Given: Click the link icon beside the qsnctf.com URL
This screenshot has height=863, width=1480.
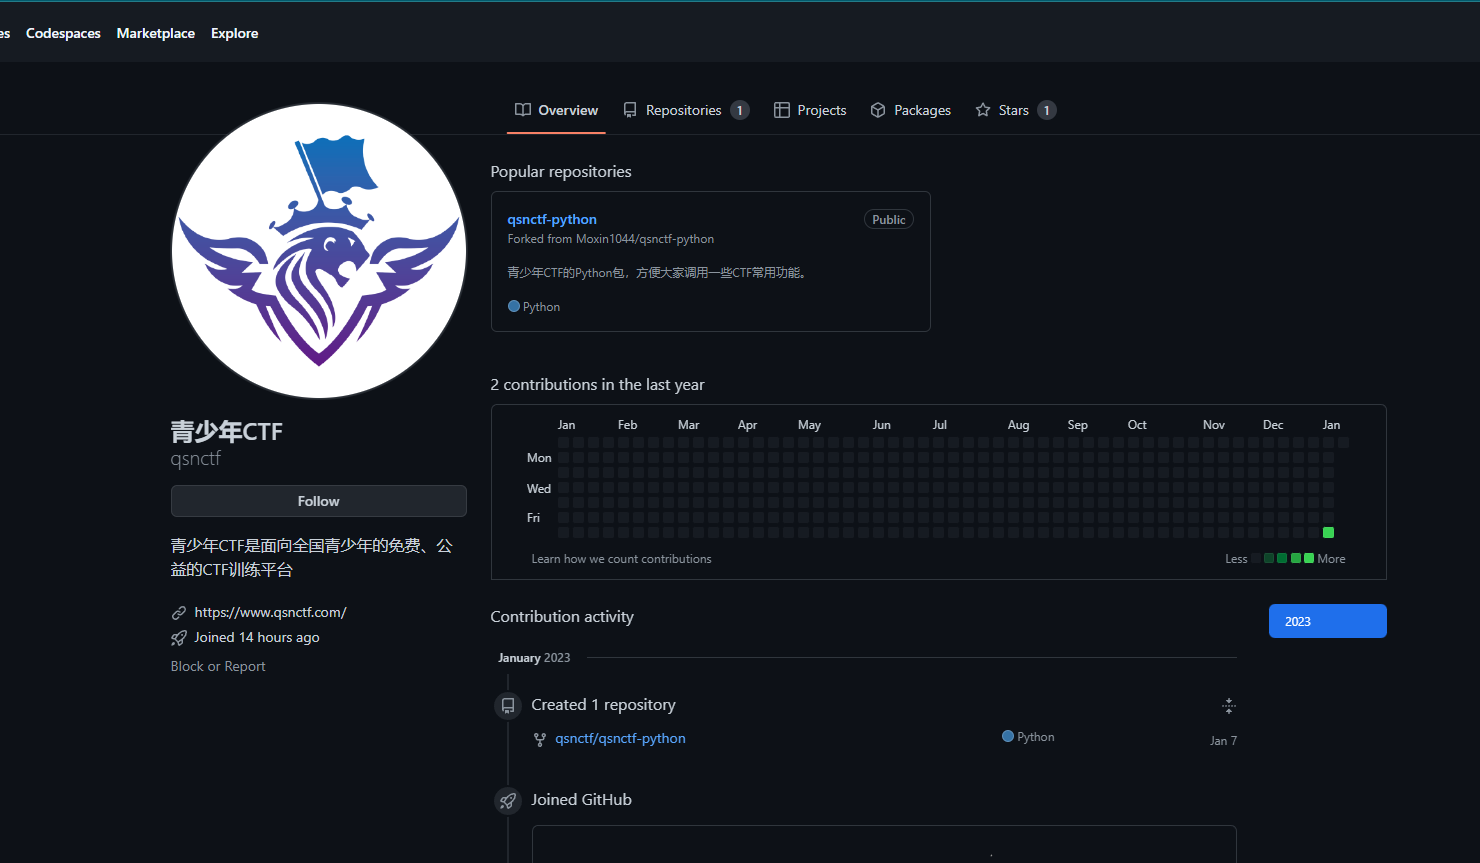Looking at the screenshot, I should coord(179,612).
